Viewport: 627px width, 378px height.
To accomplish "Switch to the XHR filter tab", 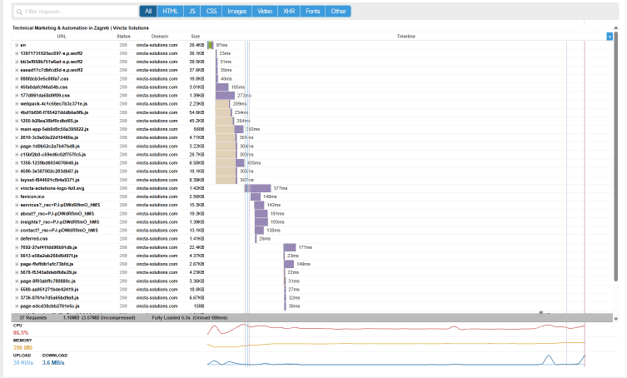I will [289, 11].
